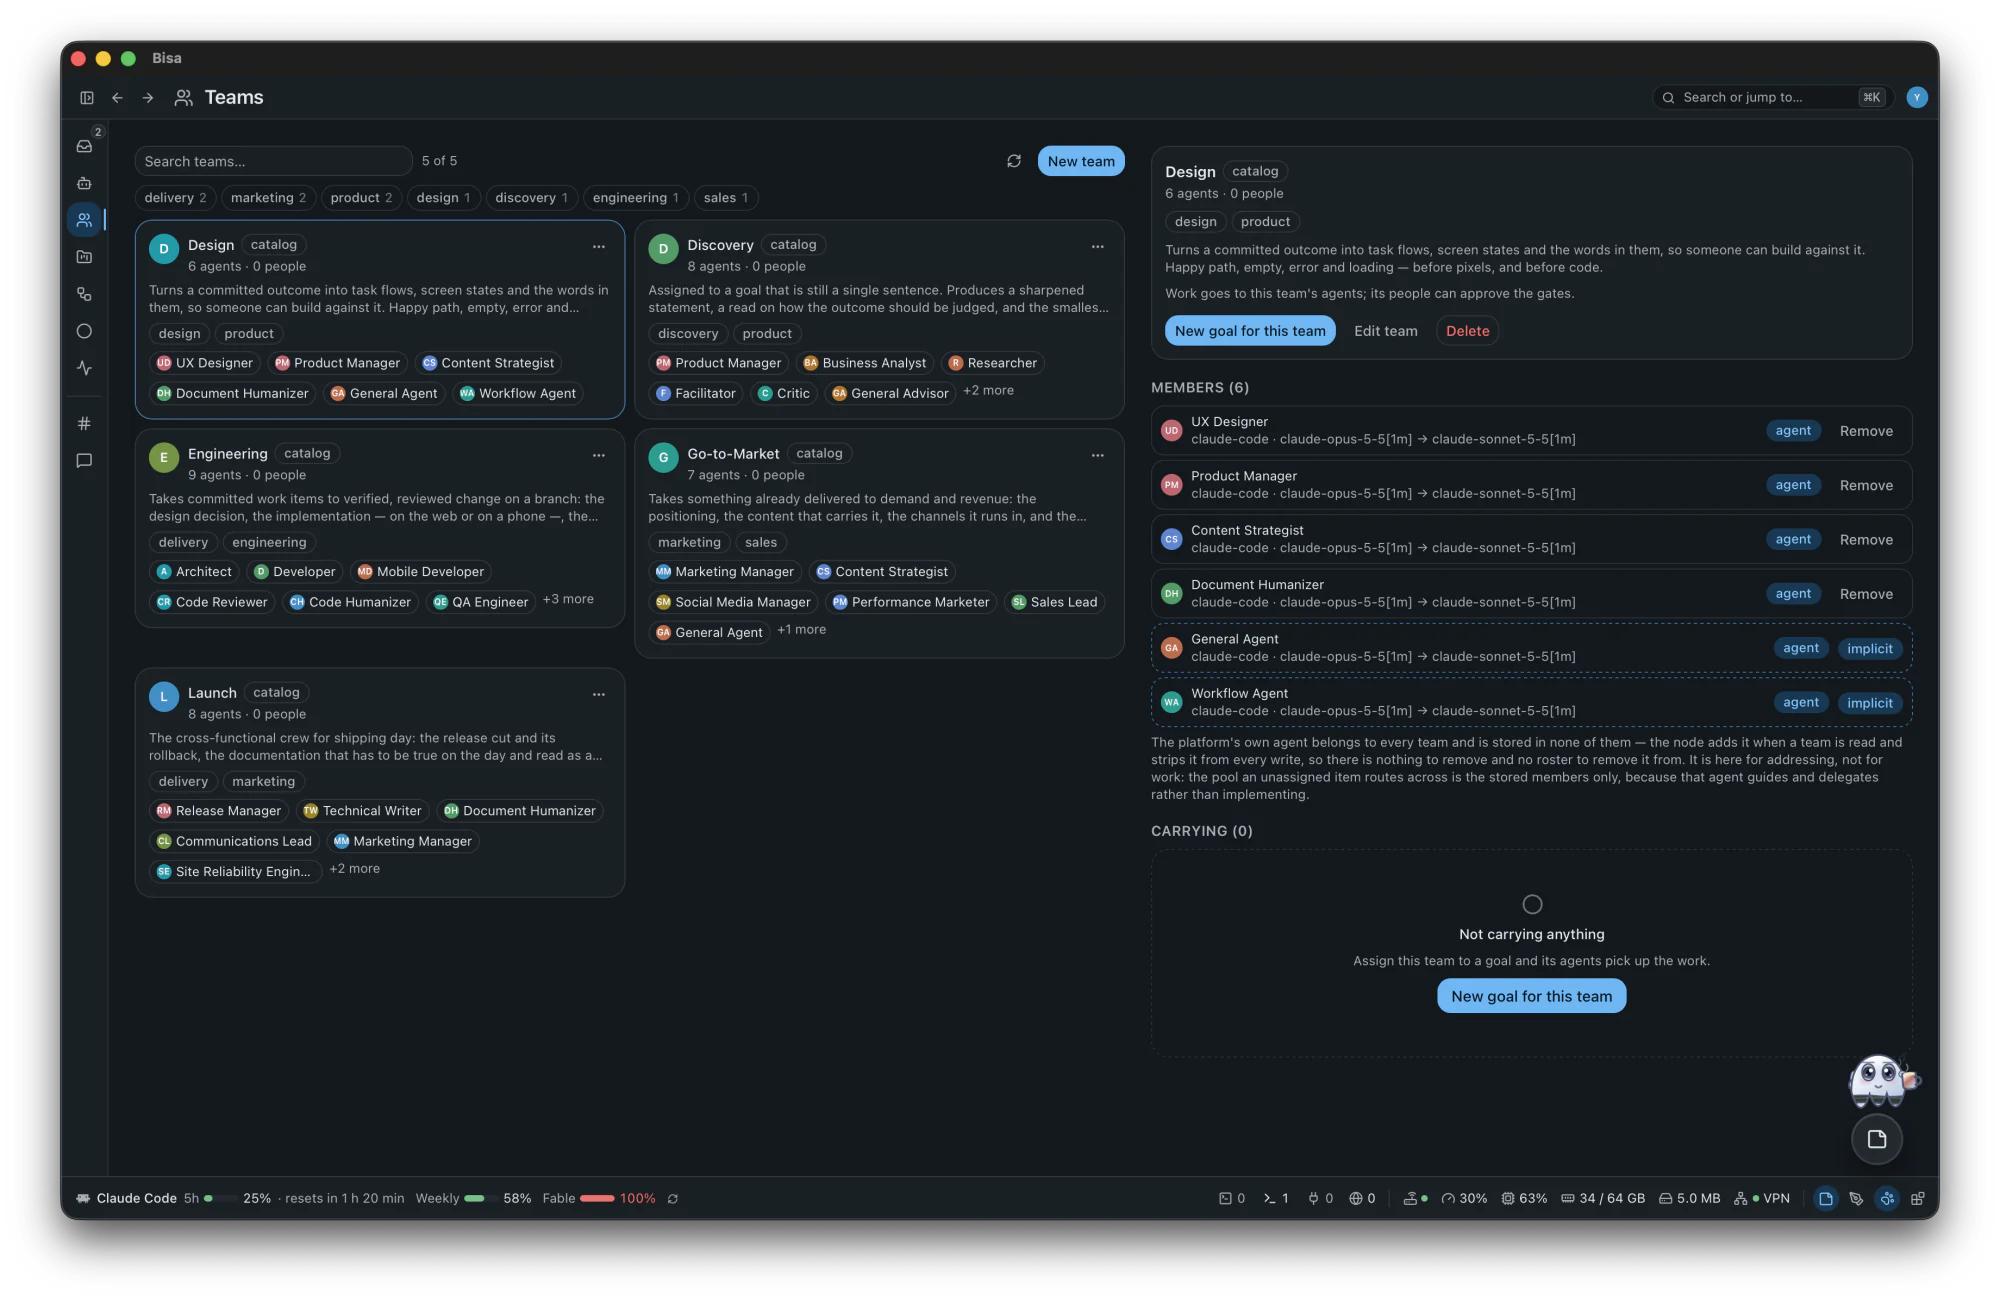Image resolution: width=2000 pixels, height=1300 pixels.
Task: Open the Teams people icon in sidebar
Action: (85, 220)
